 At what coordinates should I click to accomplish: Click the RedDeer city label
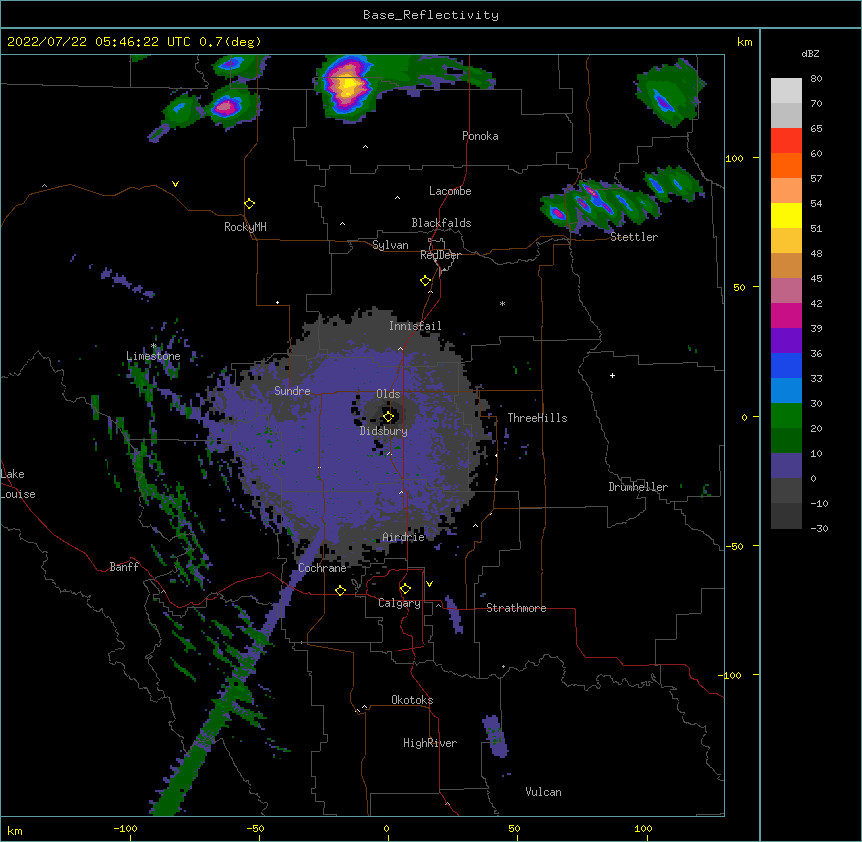440,255
